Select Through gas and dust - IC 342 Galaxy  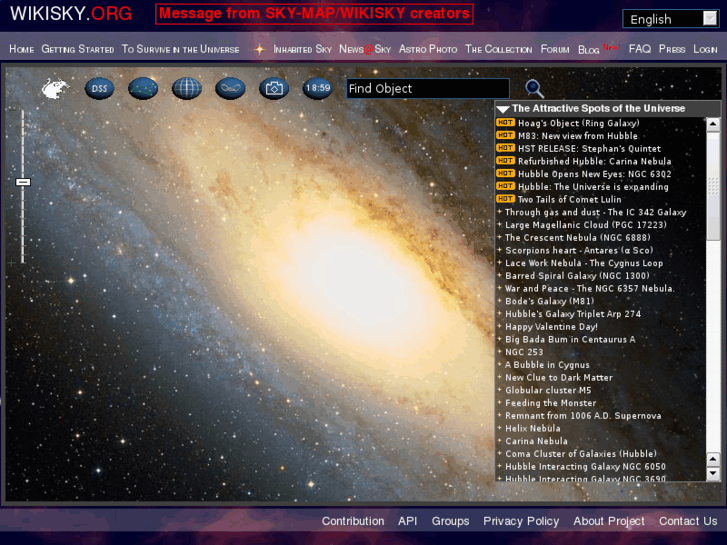pyautogui.click(x=595, y=212)
